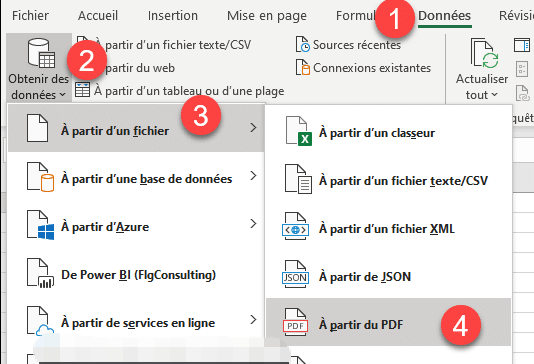Select the Mise en page tab
The width and height of the screenshot is (534, 364).
(267, 16)
